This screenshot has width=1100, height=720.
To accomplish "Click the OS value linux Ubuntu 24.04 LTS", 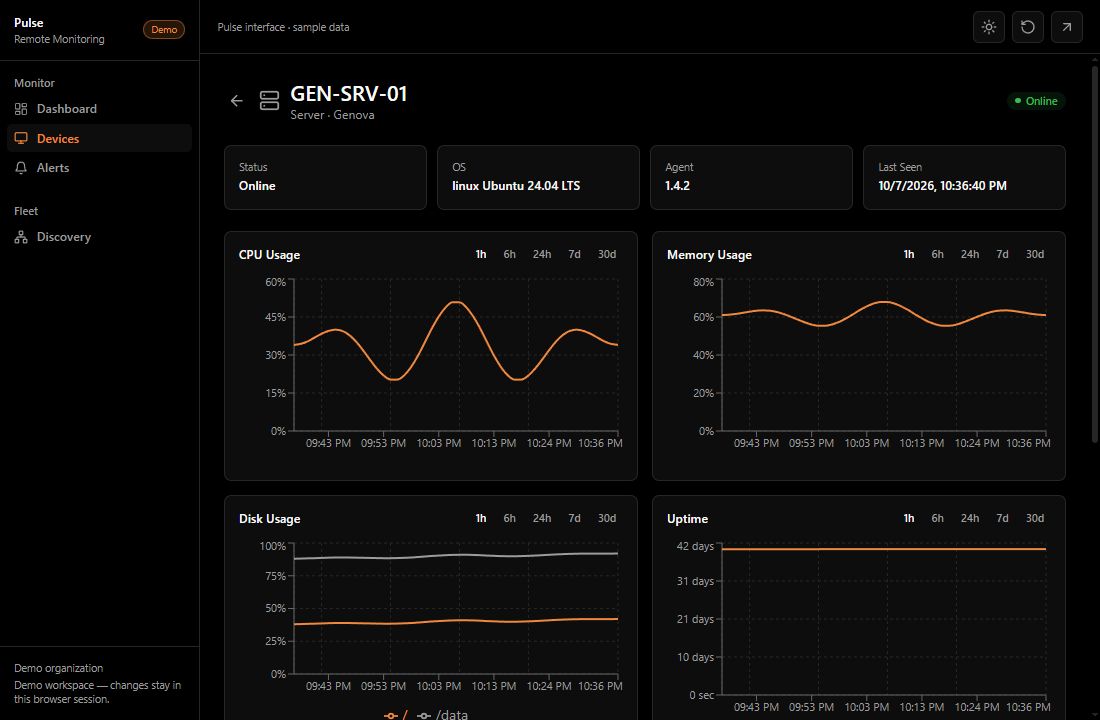I will tap(516, 186).
